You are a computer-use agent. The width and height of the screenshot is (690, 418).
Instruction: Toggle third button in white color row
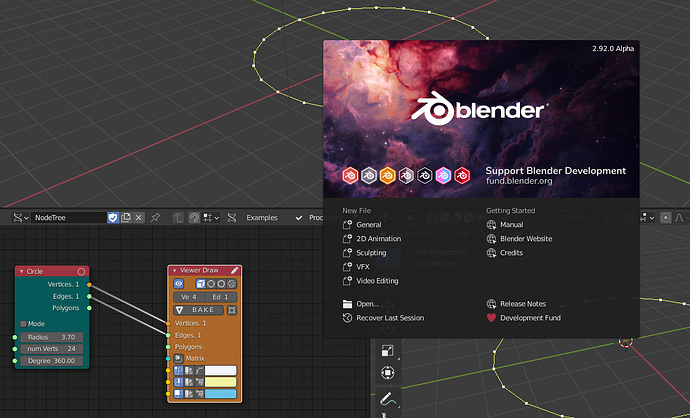tap(199, 370)
